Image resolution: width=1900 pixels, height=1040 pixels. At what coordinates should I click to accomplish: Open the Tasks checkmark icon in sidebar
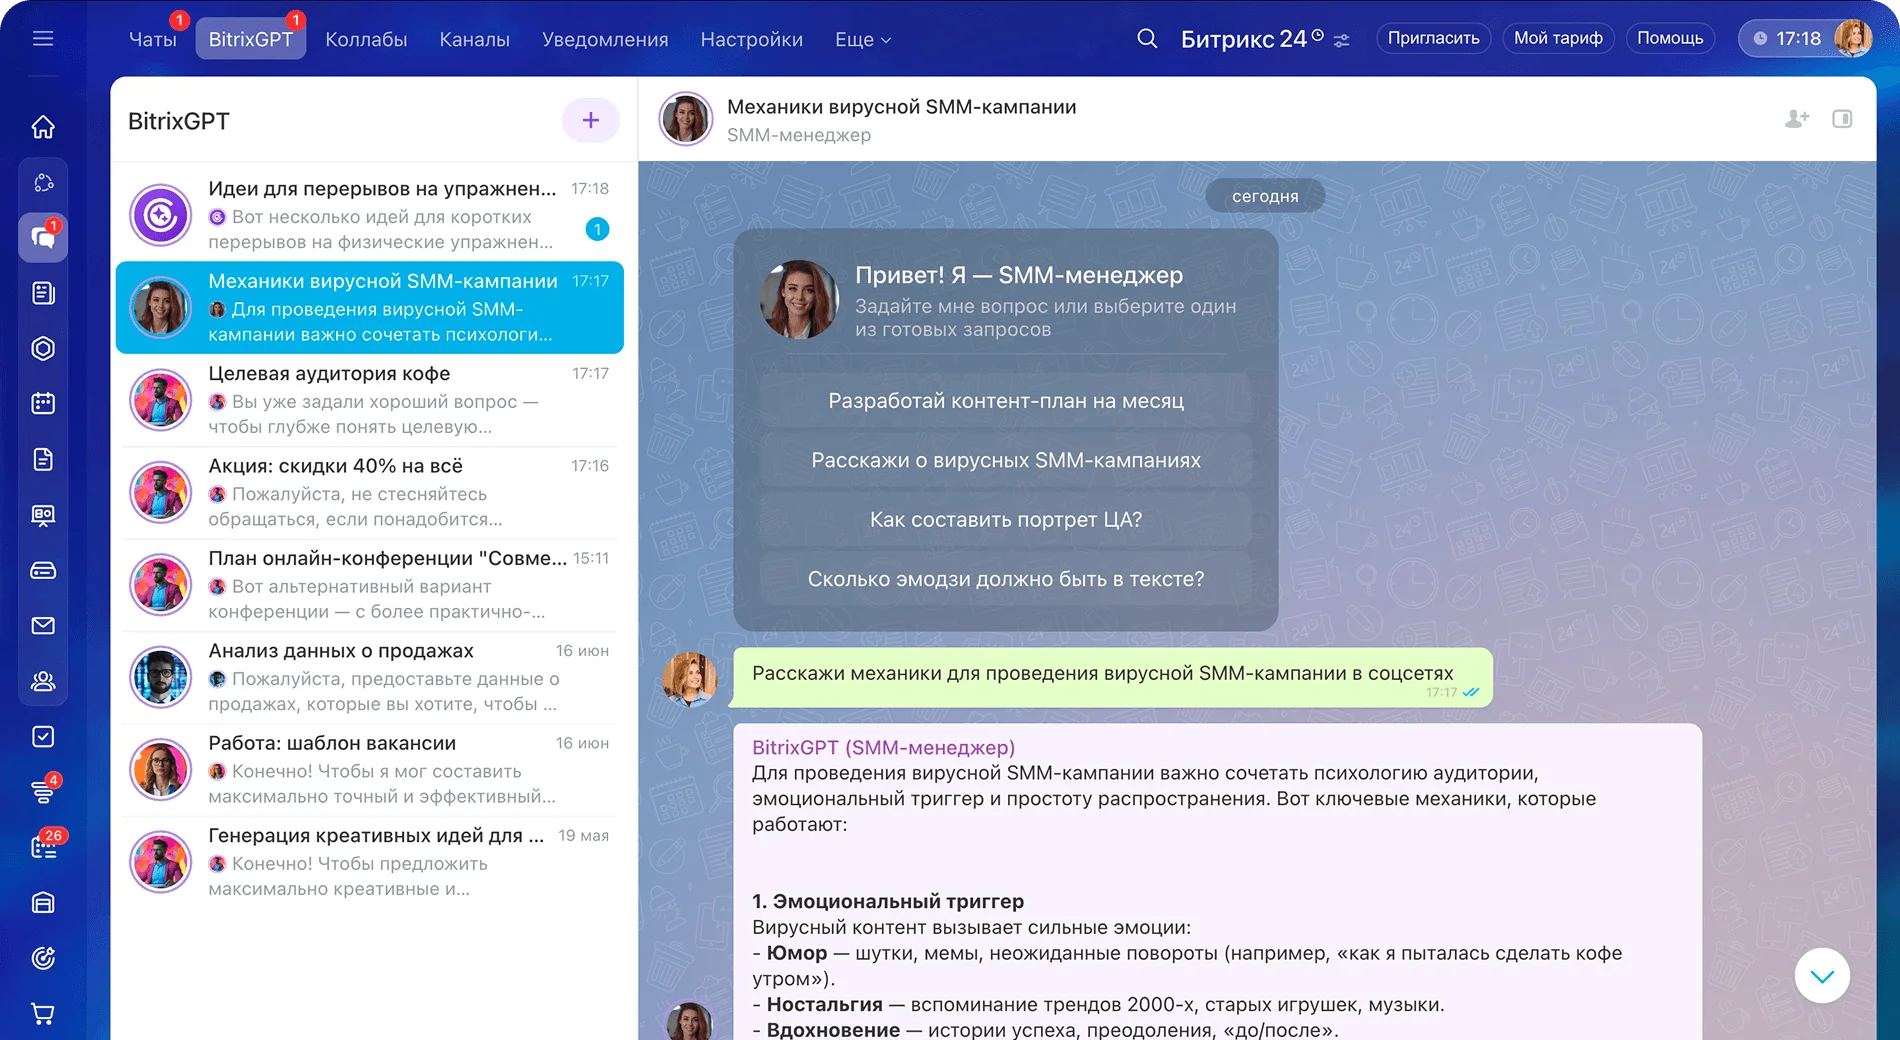tap(43, 737)
